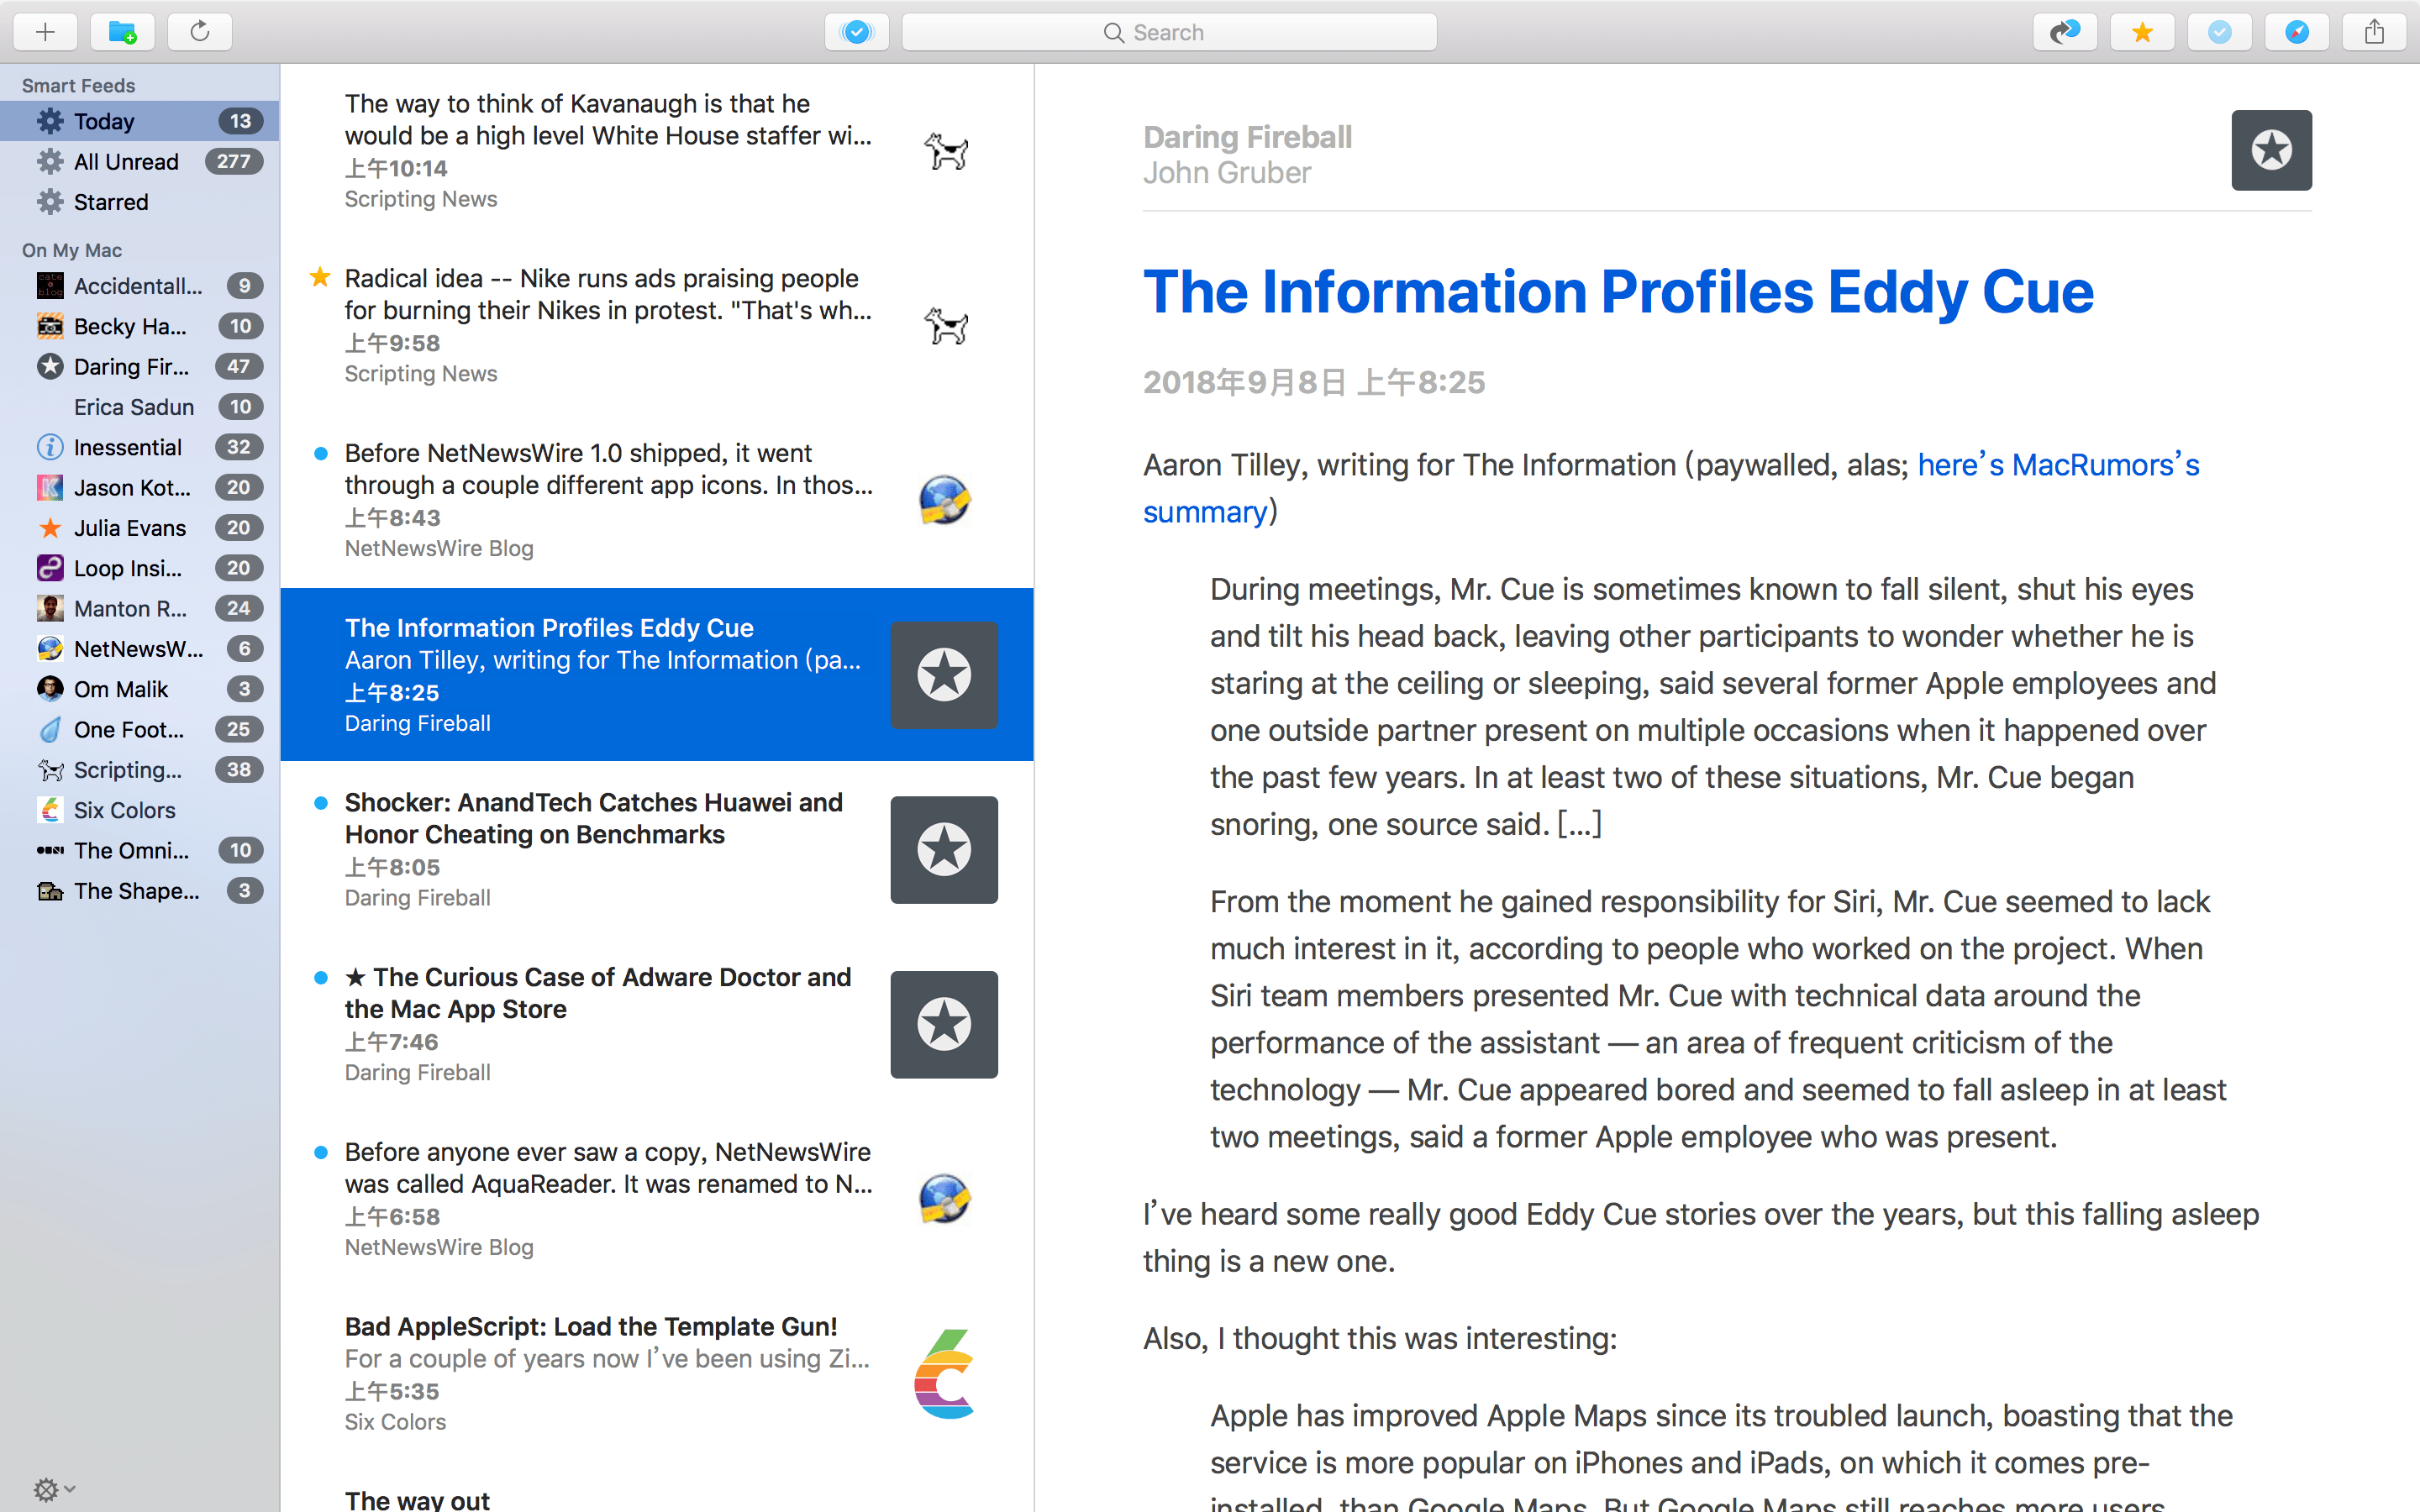Open the Erica Sadun feed
Viewport: 2420px width, 1512px height.
[x=140, y=407]
